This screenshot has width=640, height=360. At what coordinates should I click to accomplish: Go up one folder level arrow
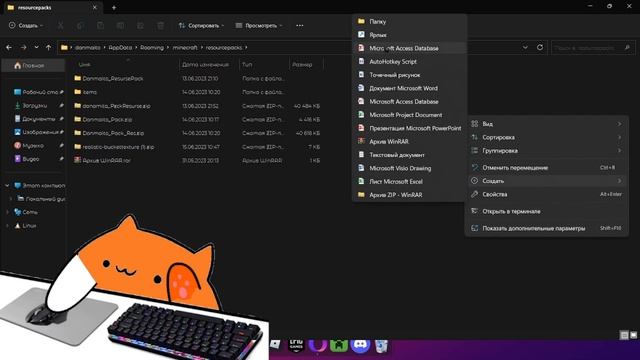(x=49, y=47)
